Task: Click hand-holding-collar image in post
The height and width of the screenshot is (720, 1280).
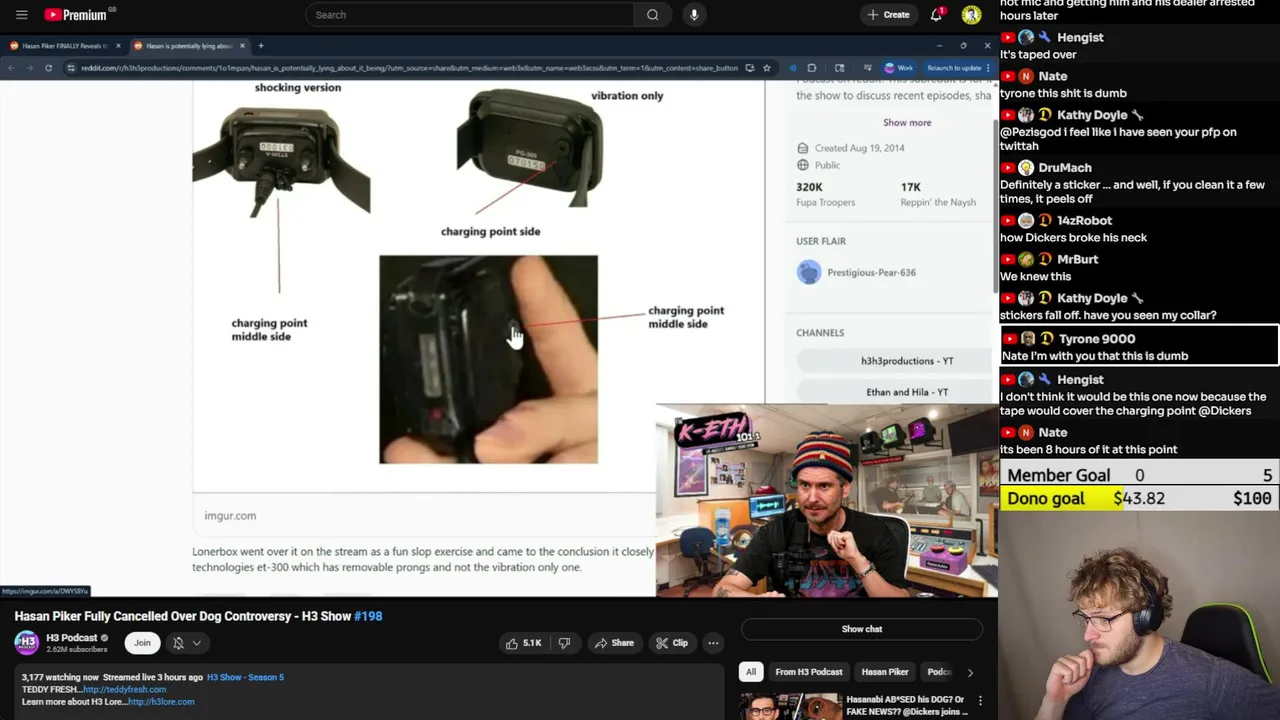Action: [488, 359]
